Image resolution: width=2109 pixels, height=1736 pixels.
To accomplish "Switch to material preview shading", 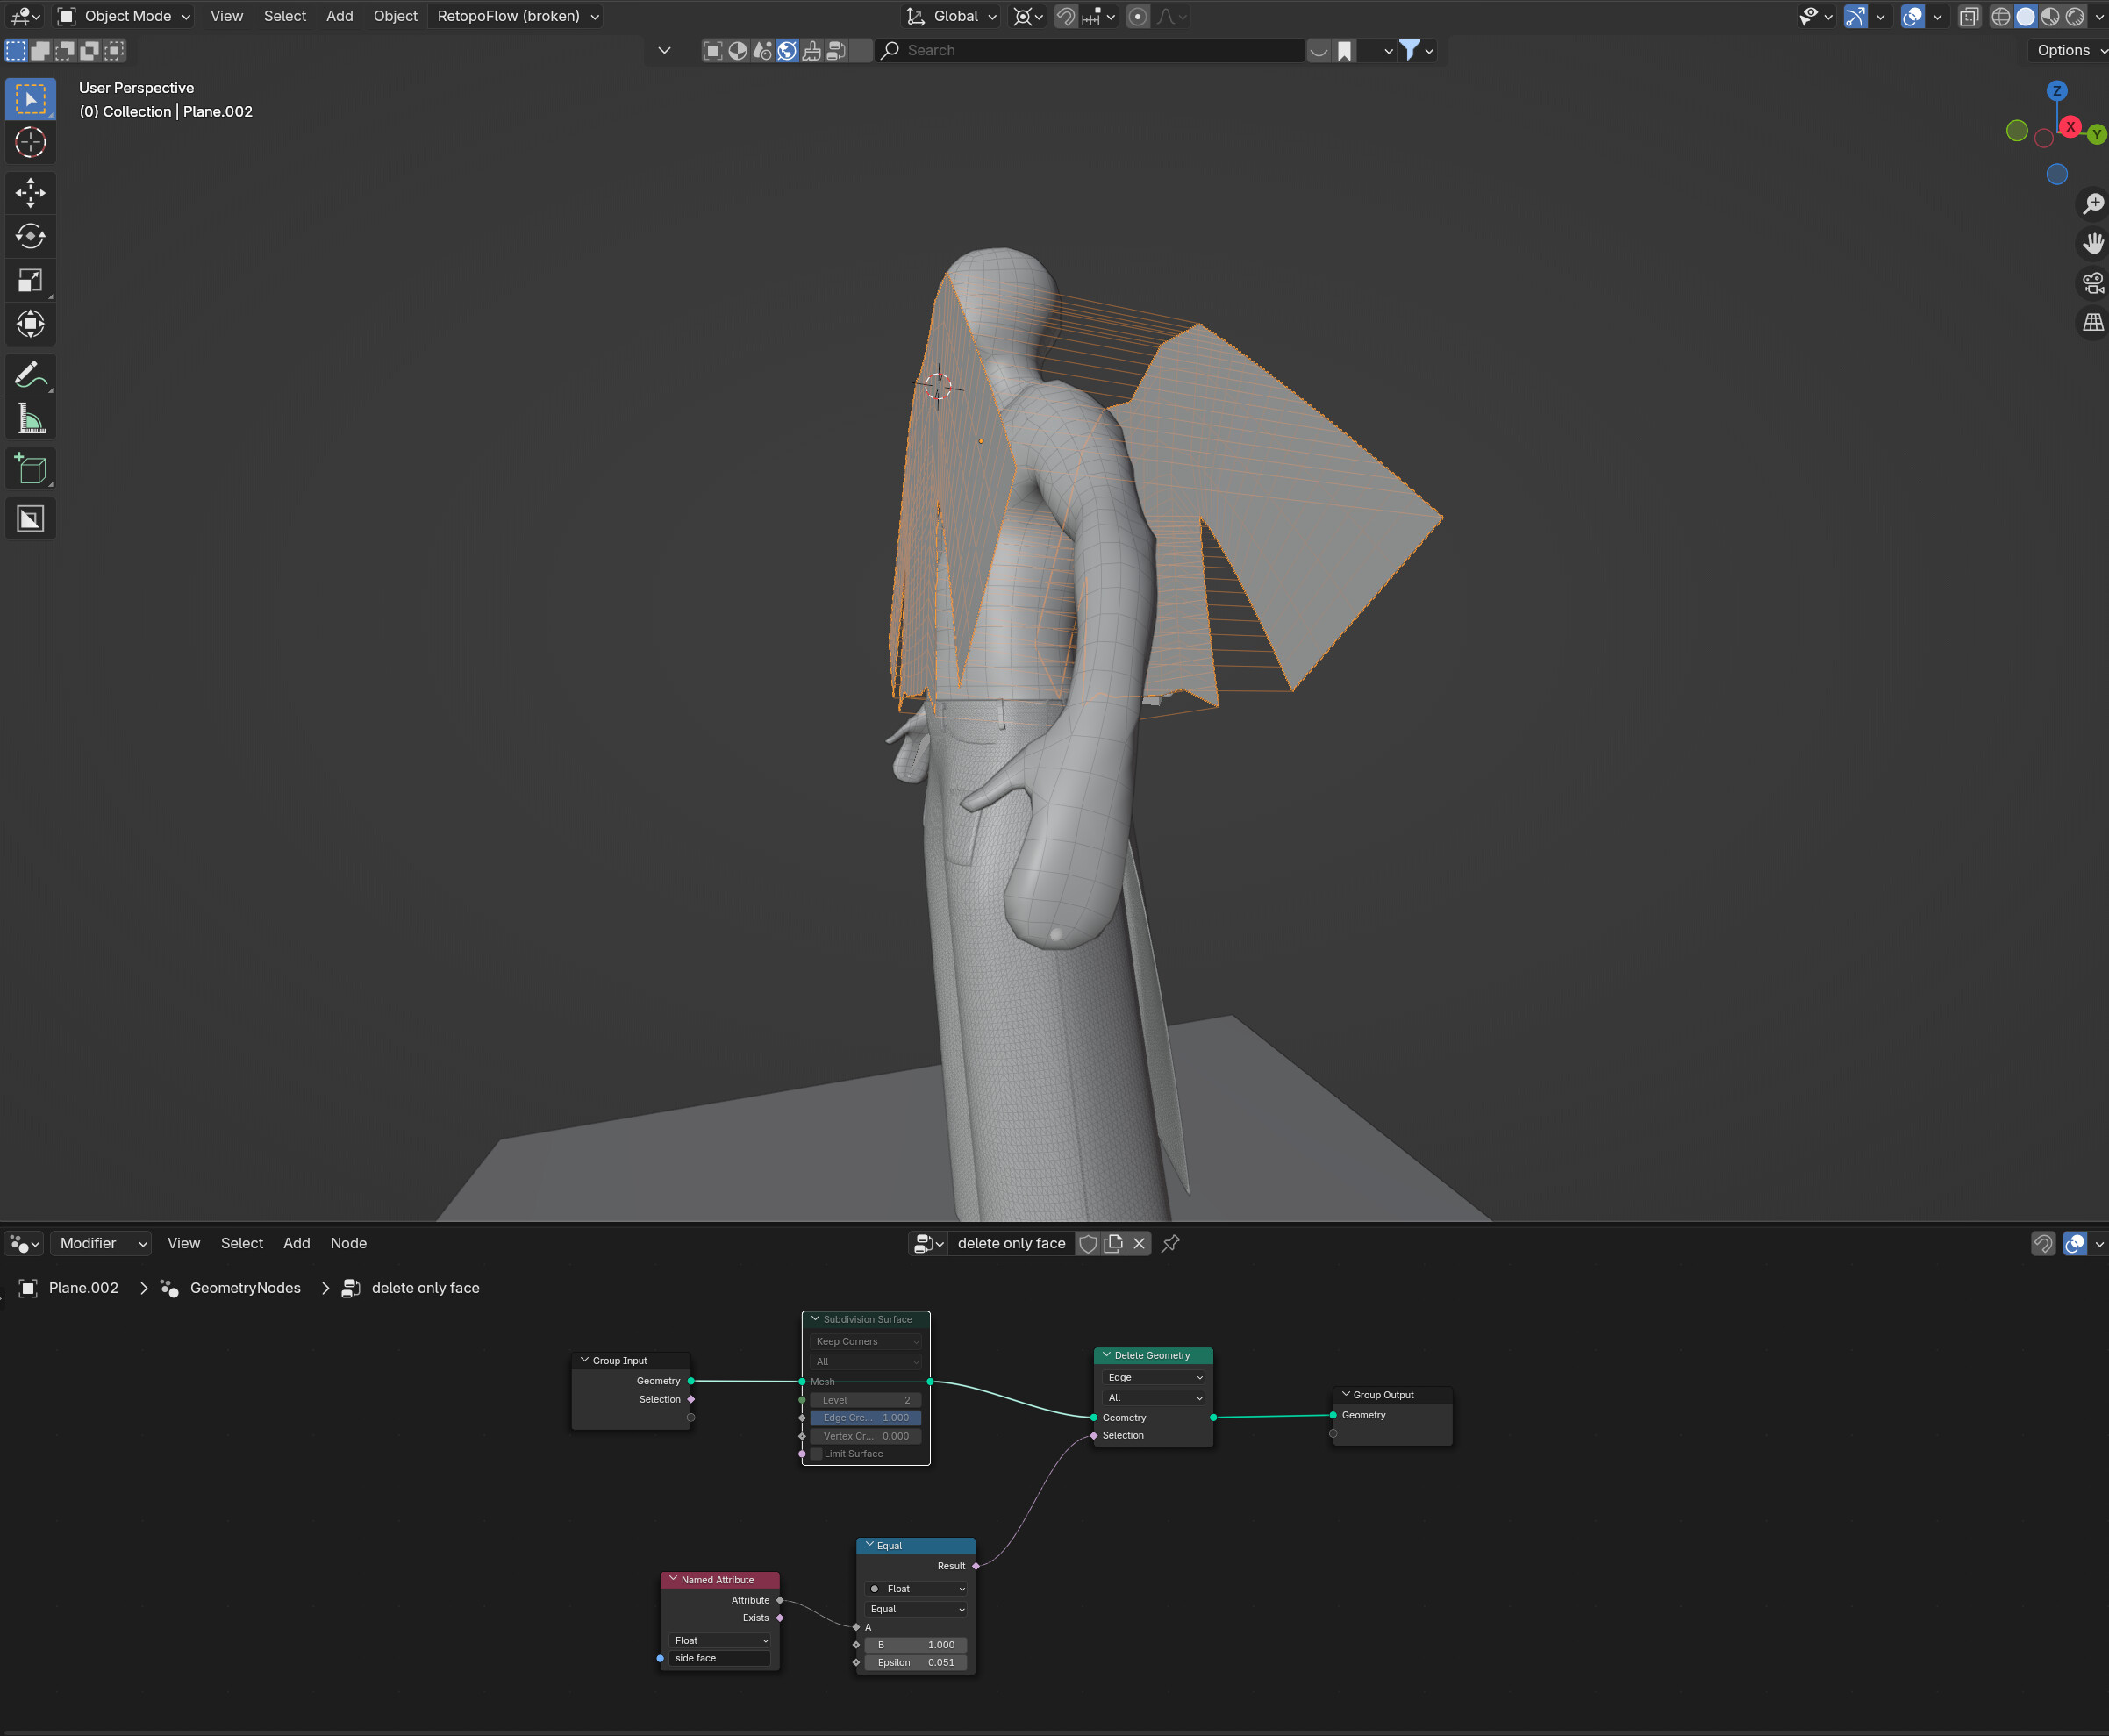I will [2050, 16].
